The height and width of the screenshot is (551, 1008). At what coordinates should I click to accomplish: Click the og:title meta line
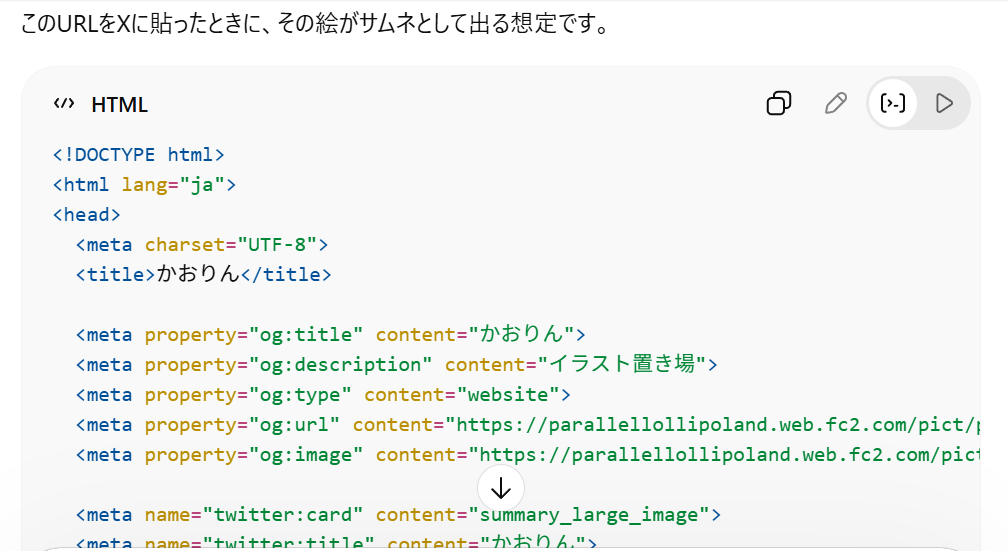330,334
